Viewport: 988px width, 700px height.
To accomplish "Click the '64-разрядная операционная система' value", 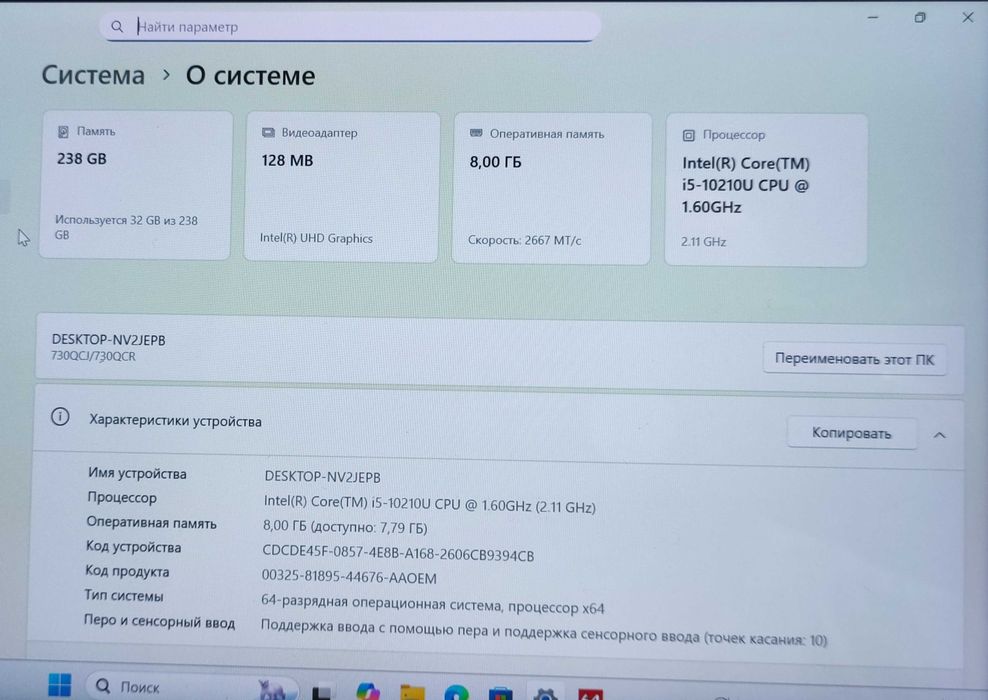I will (x=433, y=605).
